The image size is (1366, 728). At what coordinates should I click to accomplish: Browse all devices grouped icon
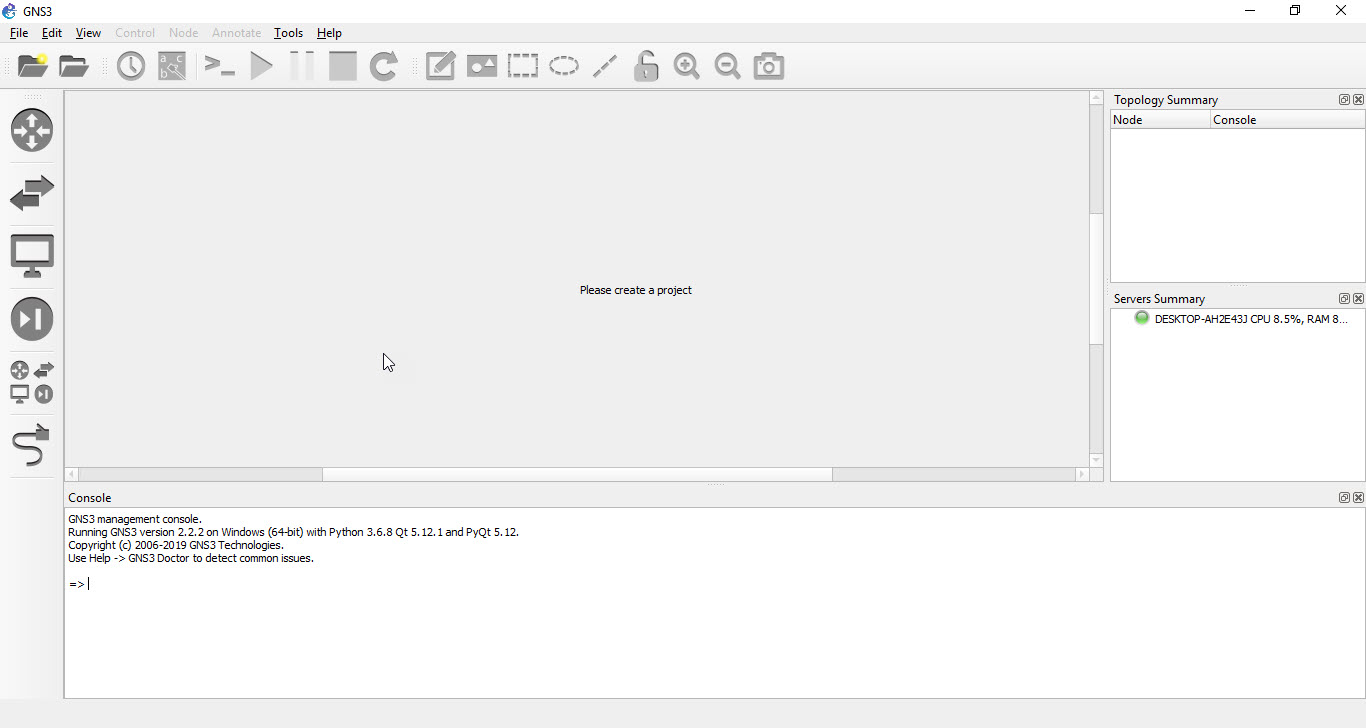coord(32,382)
